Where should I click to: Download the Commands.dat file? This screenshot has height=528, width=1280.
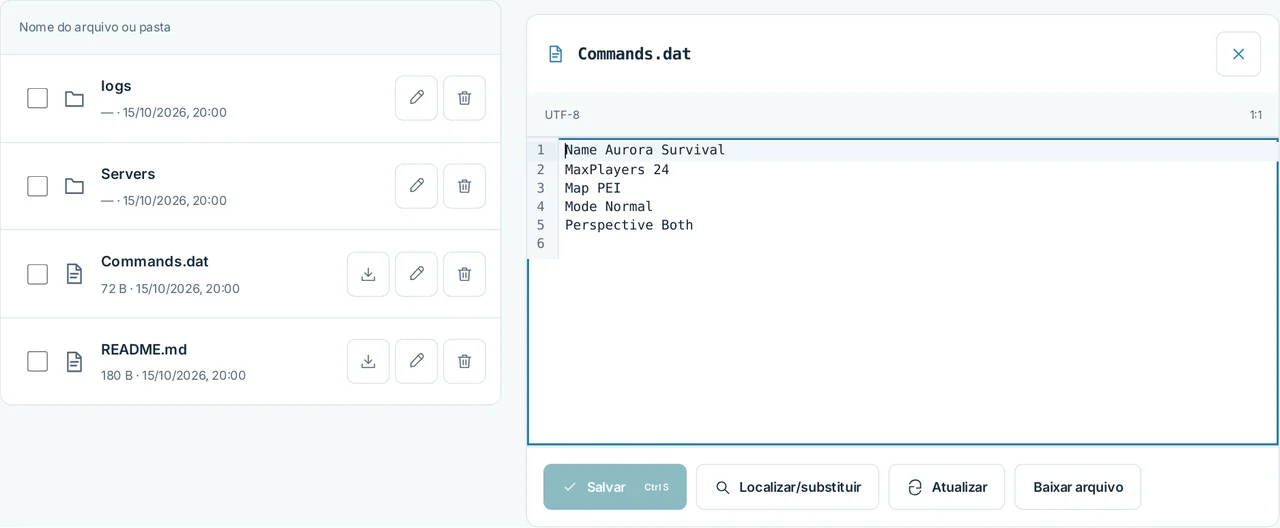368,274
